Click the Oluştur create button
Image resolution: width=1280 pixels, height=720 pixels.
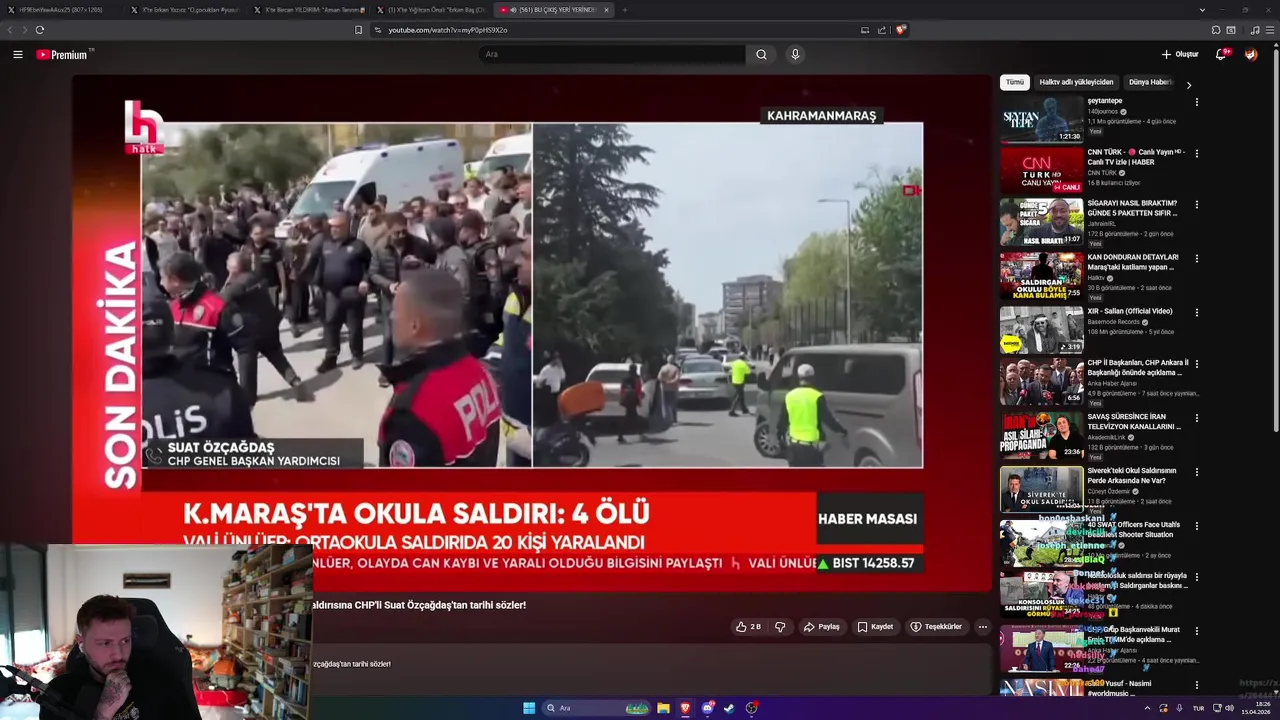(1180, 54)
